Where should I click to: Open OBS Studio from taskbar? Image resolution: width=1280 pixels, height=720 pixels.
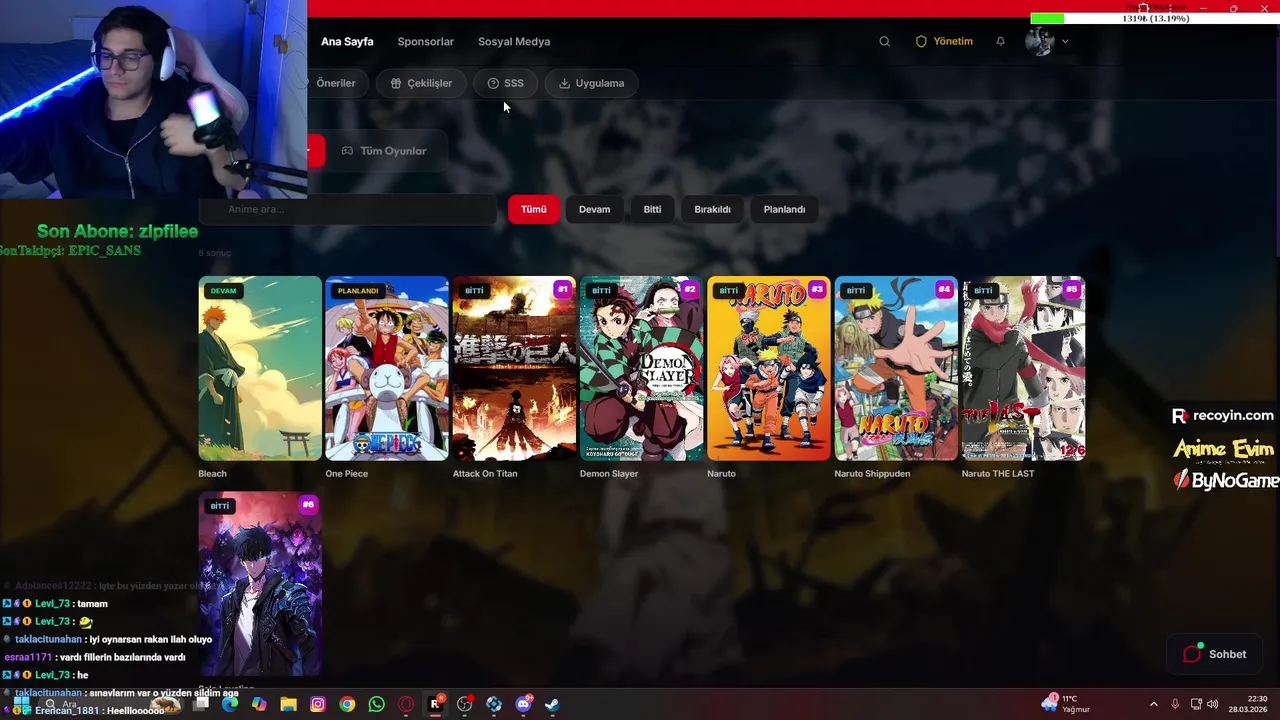coord(464,704)
